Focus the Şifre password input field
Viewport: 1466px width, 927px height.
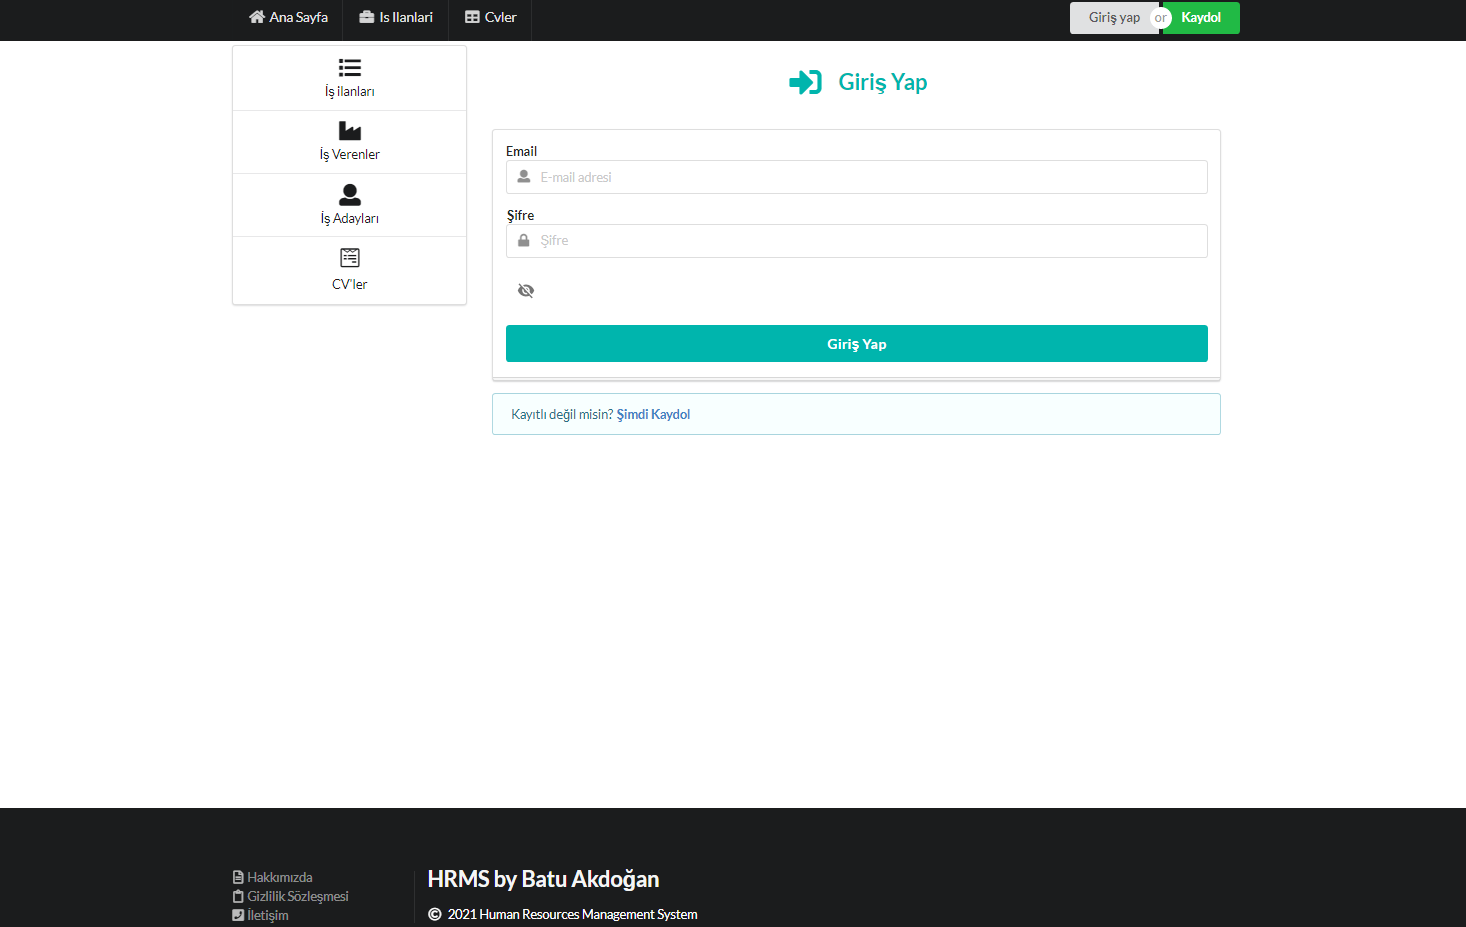point(857,241)
